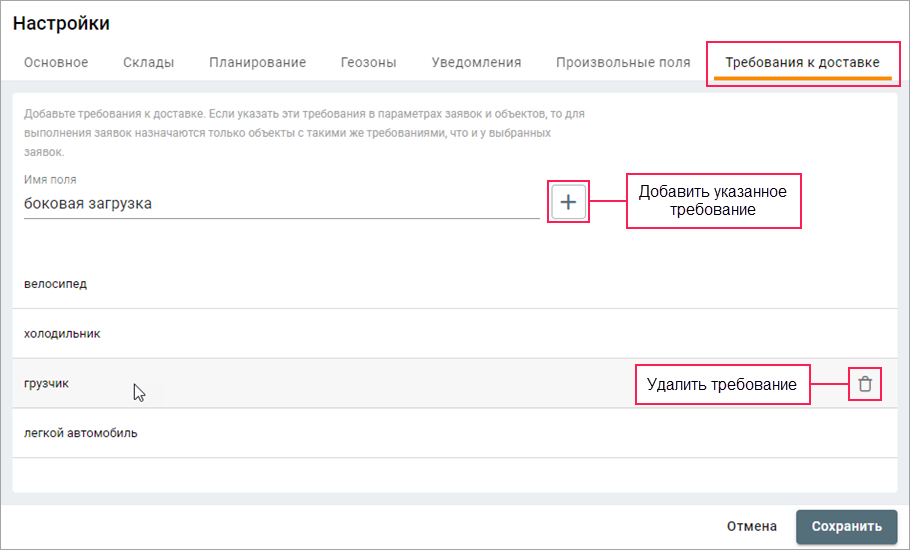The height and width of the screenshot is (550, 910).
Task: Open the Уведомления tab
Action: pos(476,62)
